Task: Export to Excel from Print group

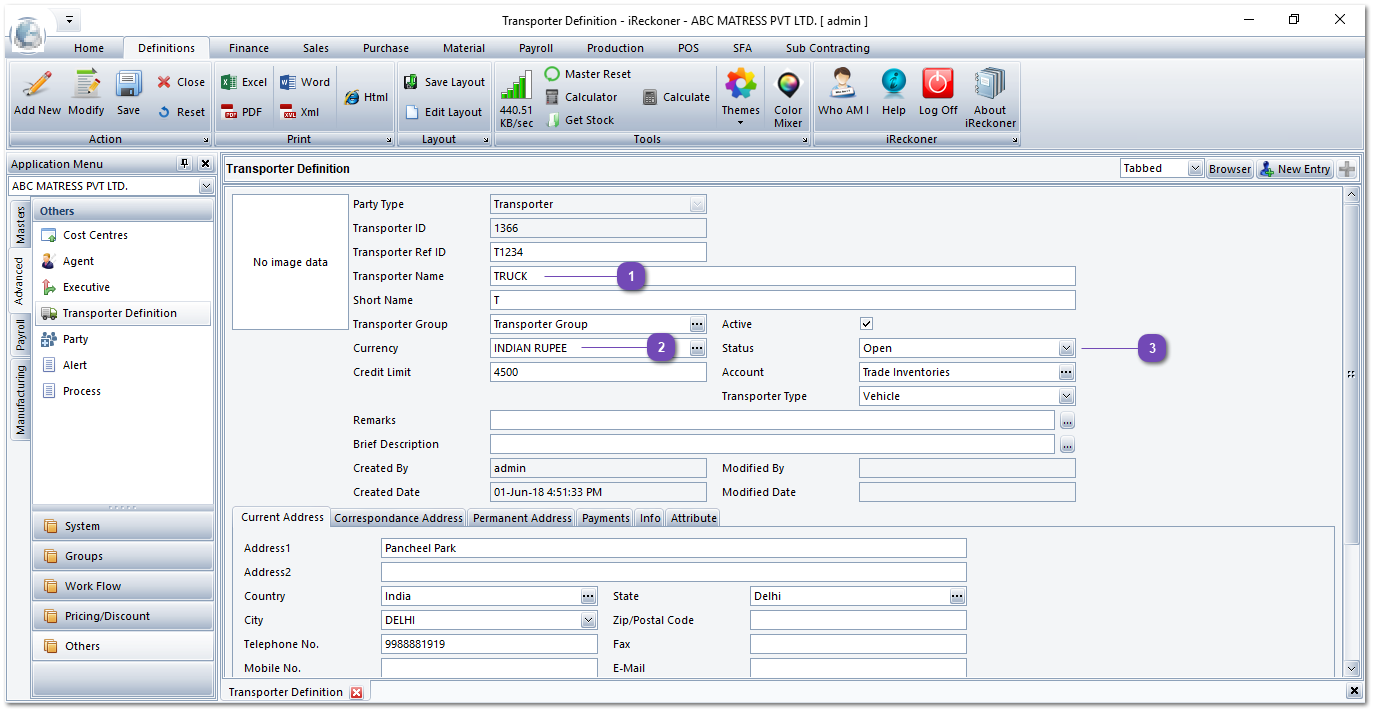Action: 244,82
